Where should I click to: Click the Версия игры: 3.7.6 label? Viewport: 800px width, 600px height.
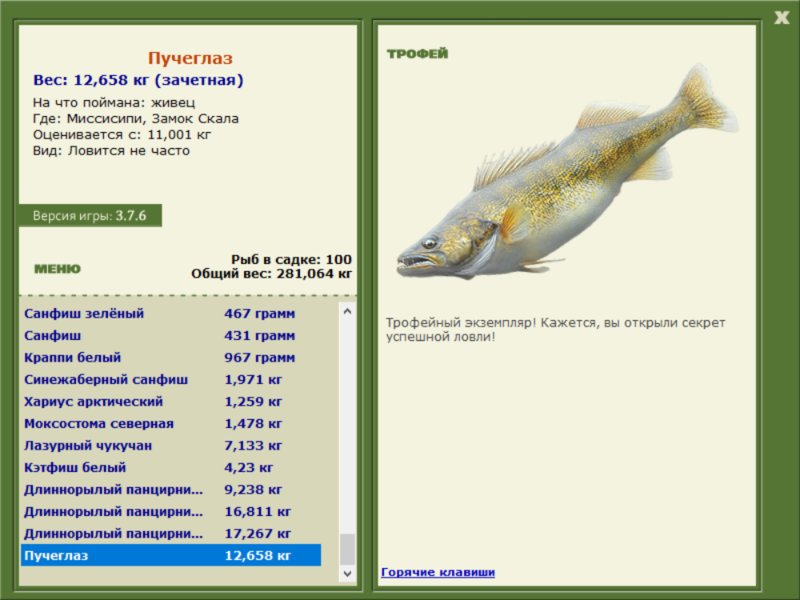pos(90,215)
